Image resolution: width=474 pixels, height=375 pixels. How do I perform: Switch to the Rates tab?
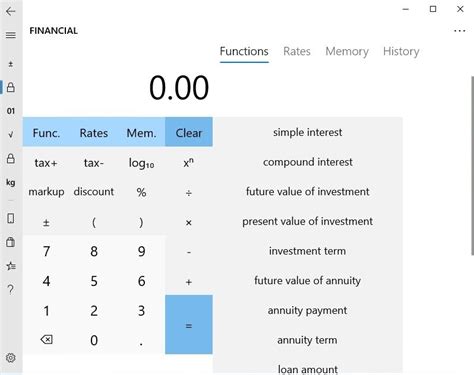[x=297, y=51]
